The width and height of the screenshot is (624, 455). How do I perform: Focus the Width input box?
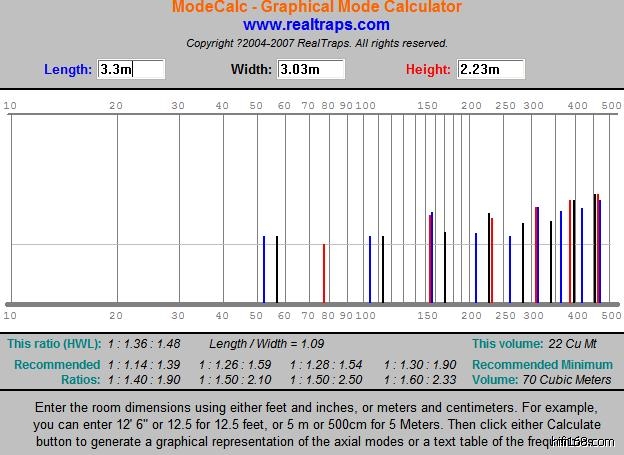click(310, 70)
